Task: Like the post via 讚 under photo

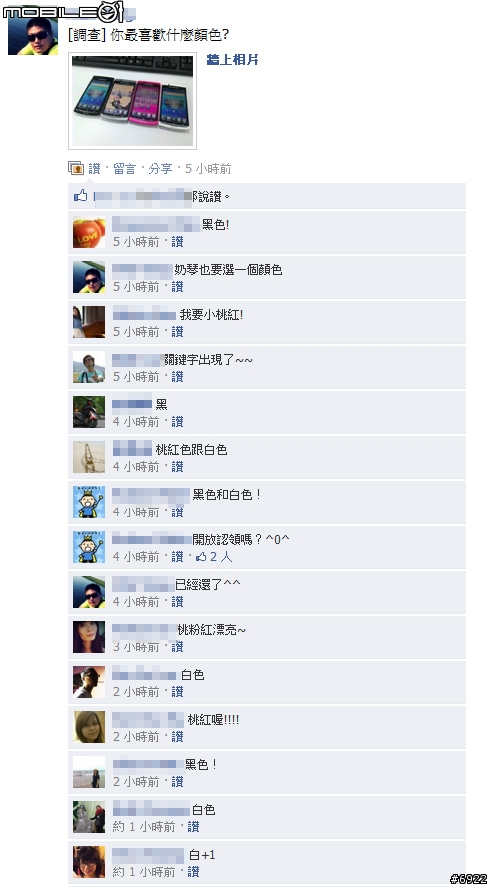Action: pyautogui.click(x=94, y=169)
